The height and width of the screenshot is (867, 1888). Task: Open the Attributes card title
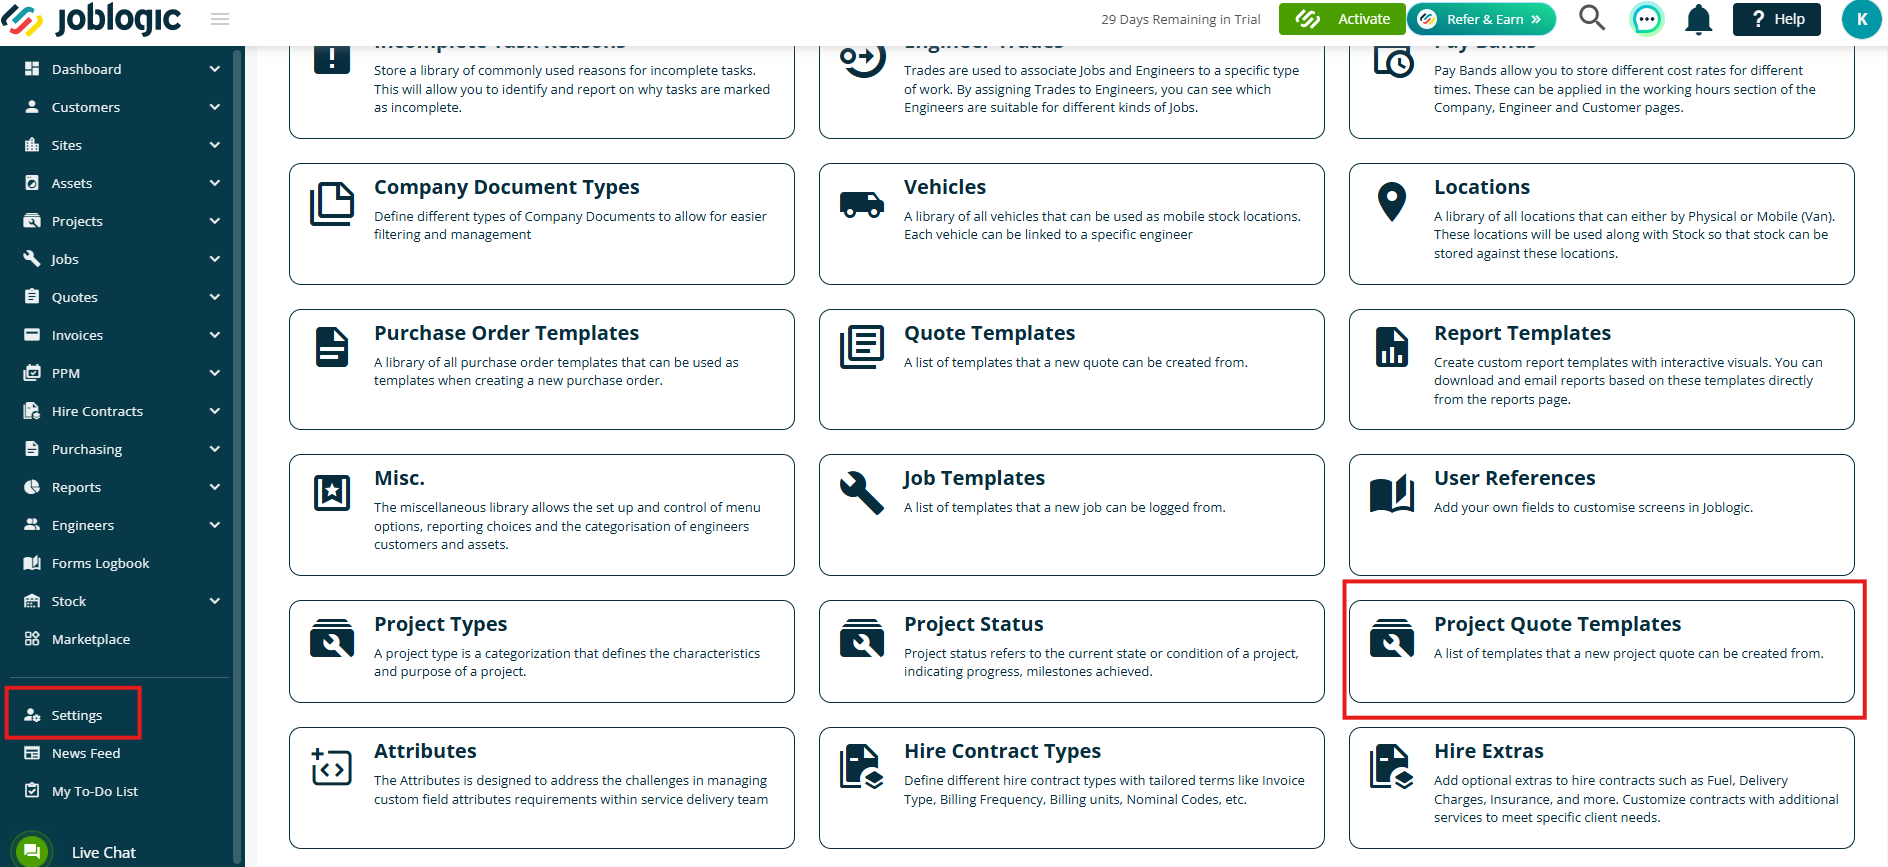(425, 751)
